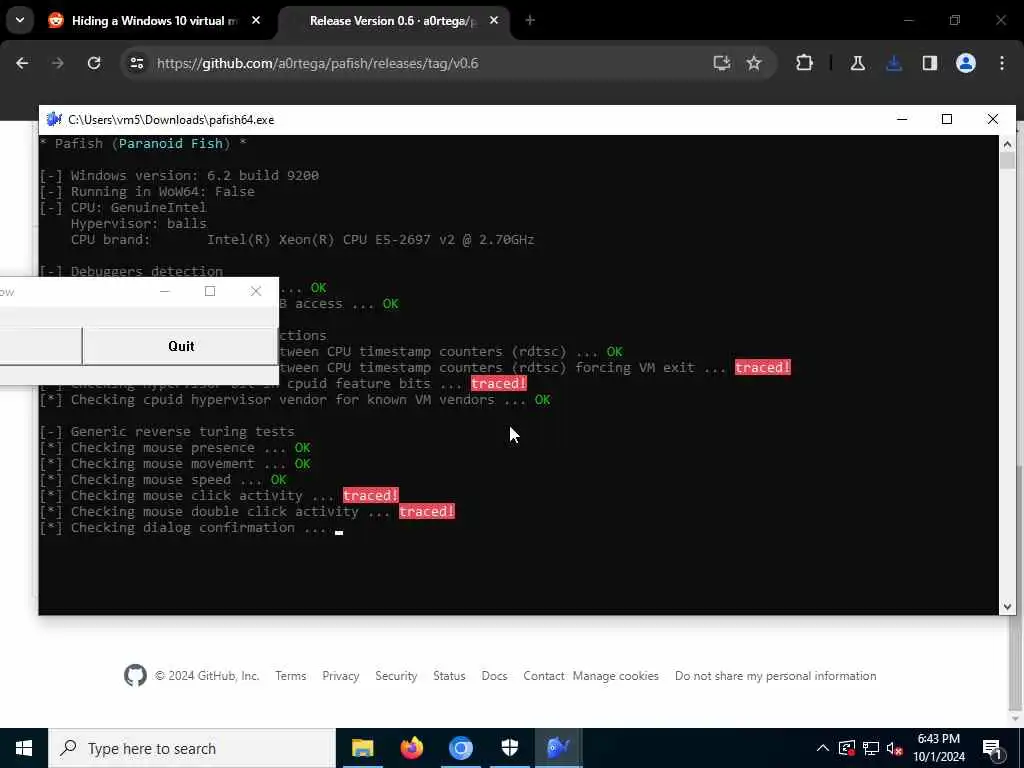Bookmark this page with the star
This screenshot has height=768, width=1024.
pos(754,63)
